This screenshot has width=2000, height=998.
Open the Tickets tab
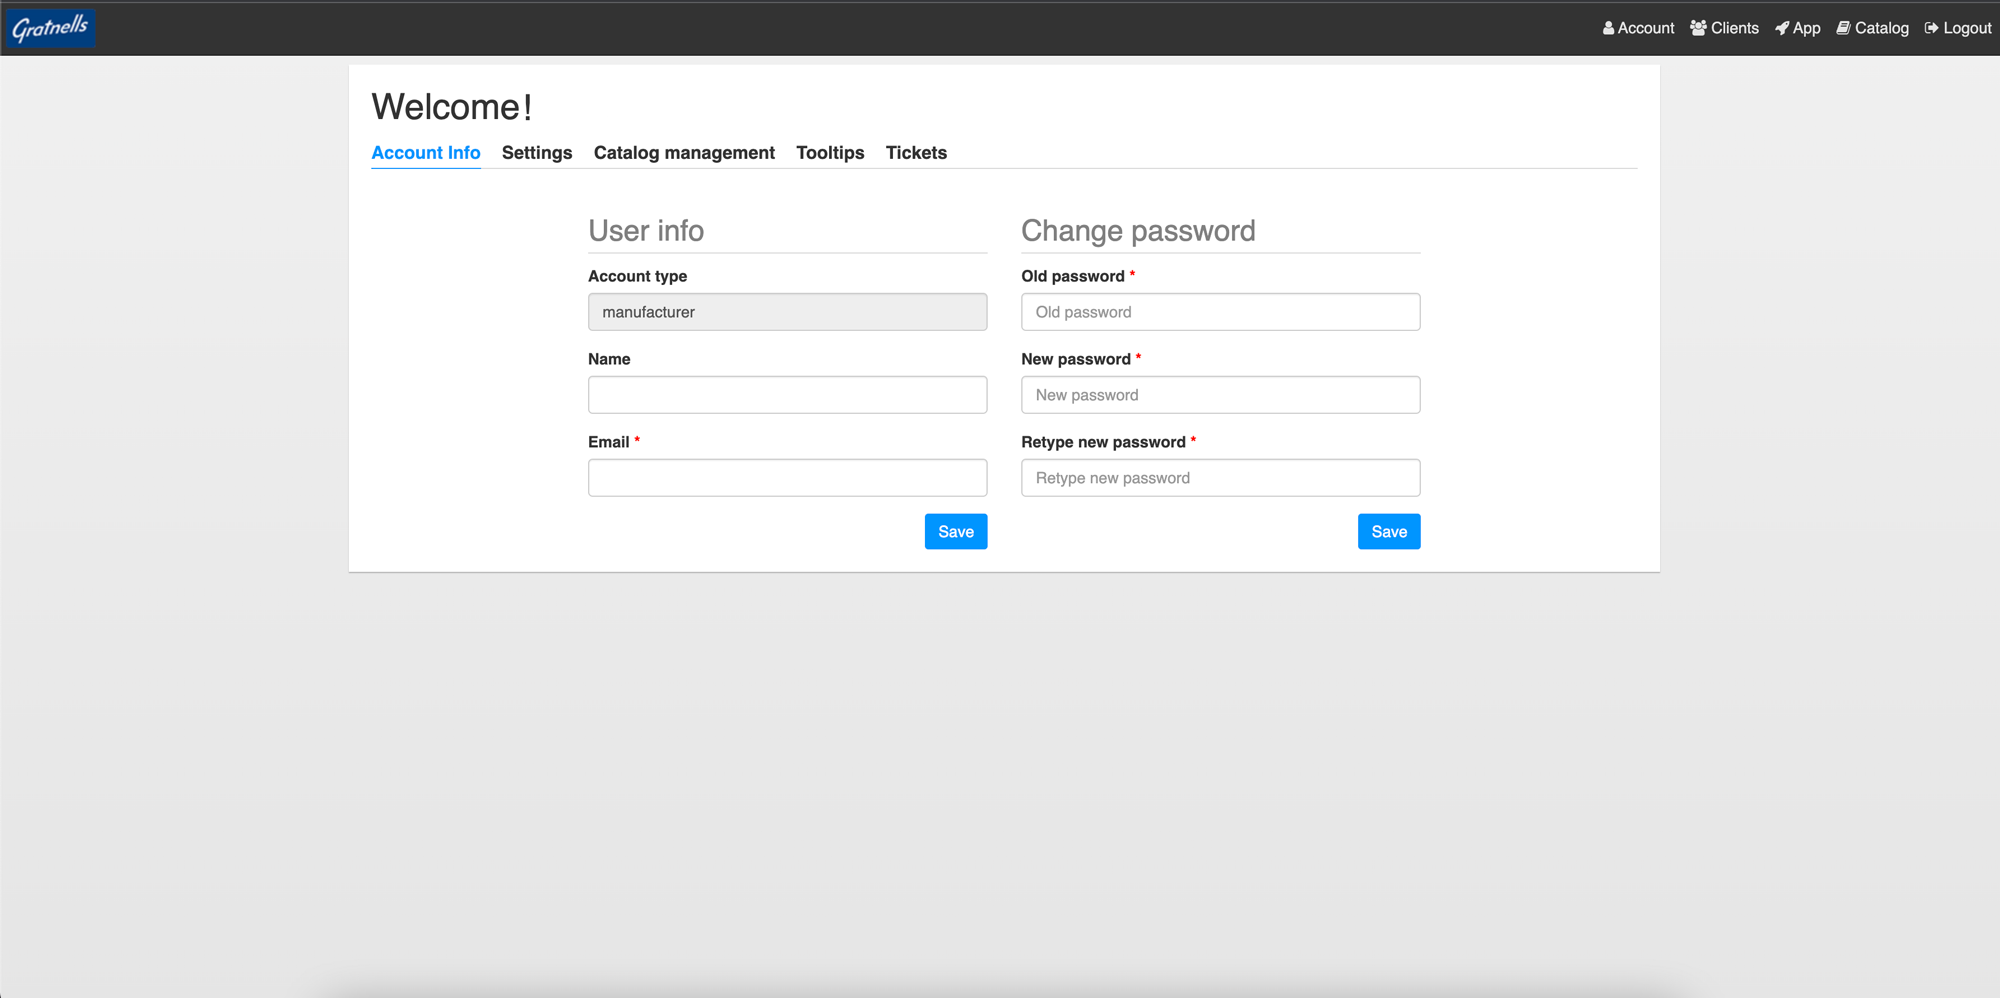pyautogui.click(x=916, y=153)
